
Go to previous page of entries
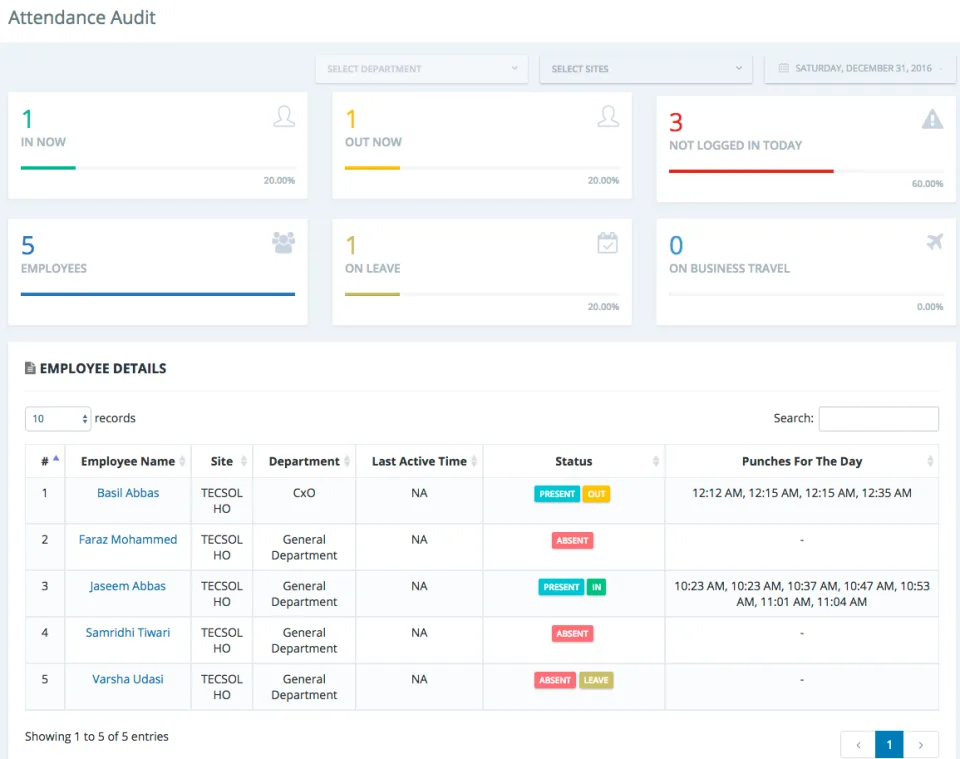tap(858, 745)
